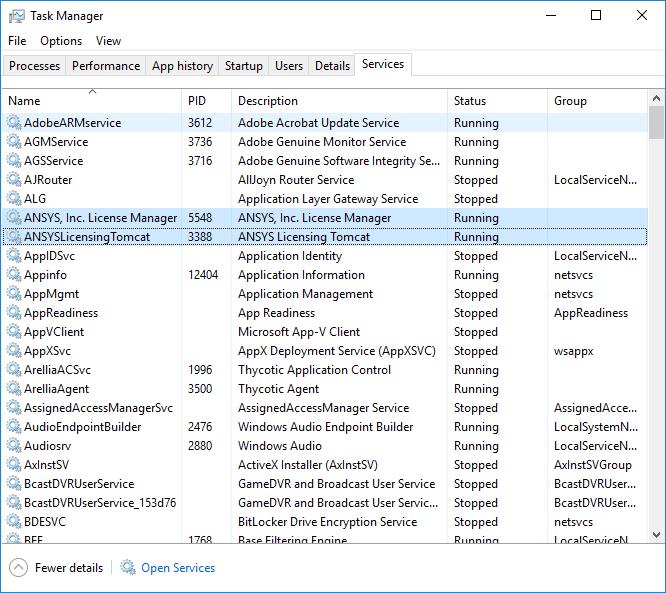
Task: Click the Open Services link
Action: point(178,568)
